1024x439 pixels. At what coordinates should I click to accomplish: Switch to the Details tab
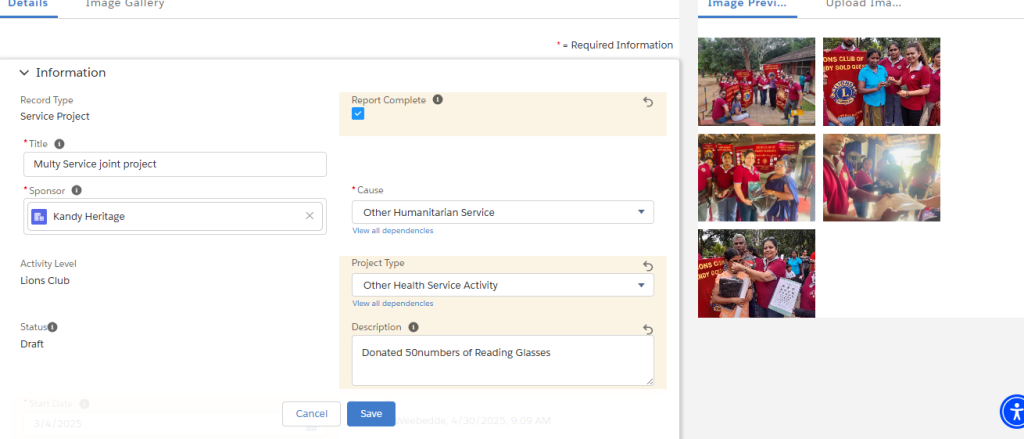28,4
